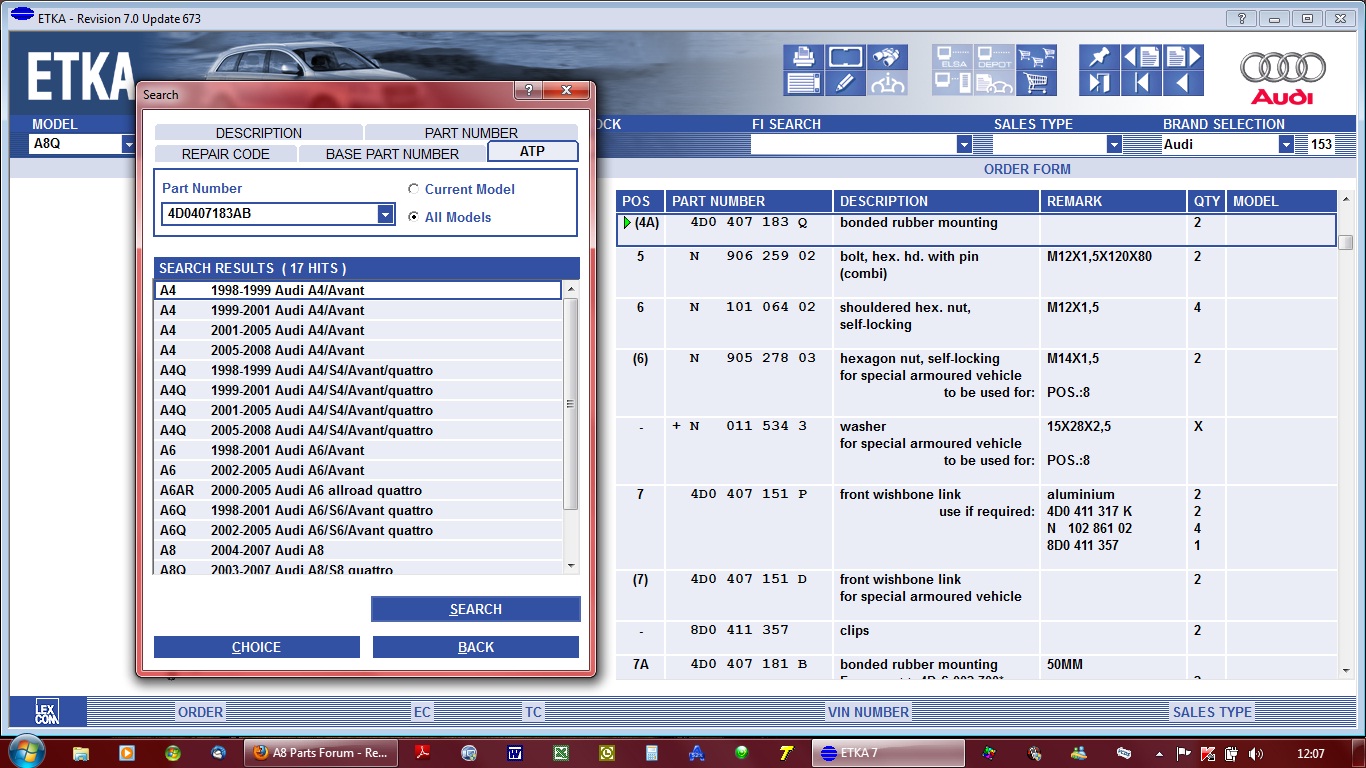Click scroll down arrow in search results
Image resolution: width=1366 pixels, height=768 pixels.
coord(571,566)
